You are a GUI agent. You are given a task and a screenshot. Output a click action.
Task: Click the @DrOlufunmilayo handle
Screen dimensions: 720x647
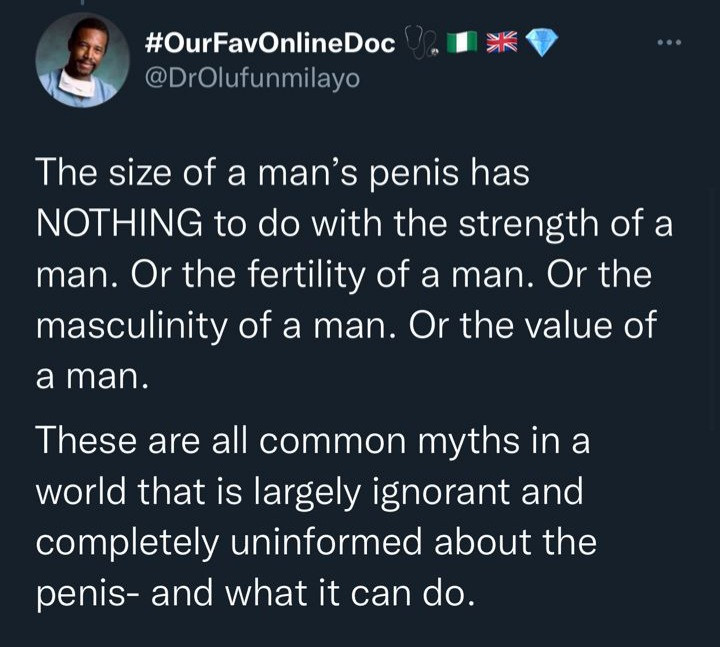point(252,79)
